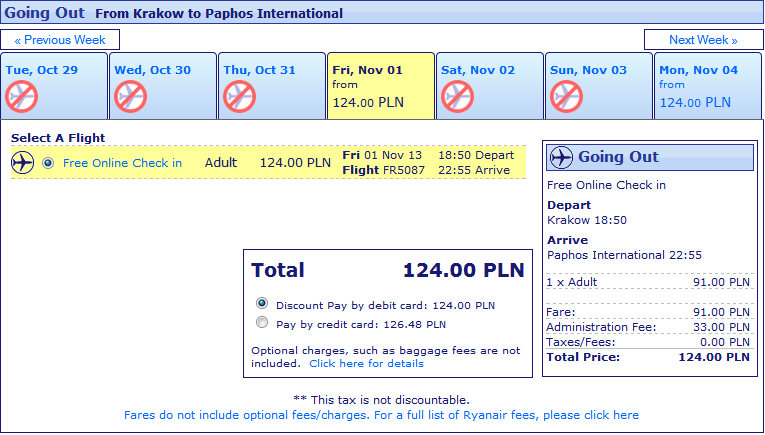Click the Going Out page heading
Viewport: 765px width, 435px height.
[44, 13]
